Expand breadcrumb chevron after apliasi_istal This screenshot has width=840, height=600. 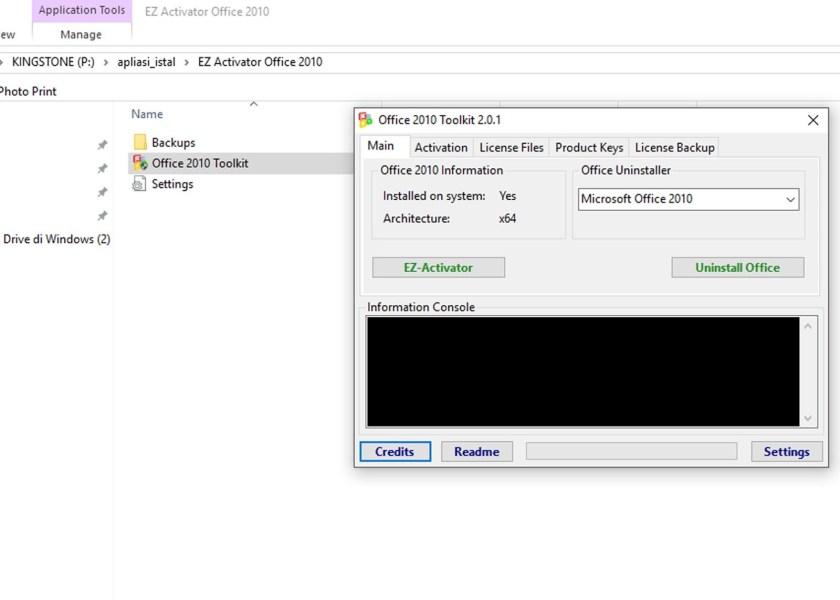(186, 62)
